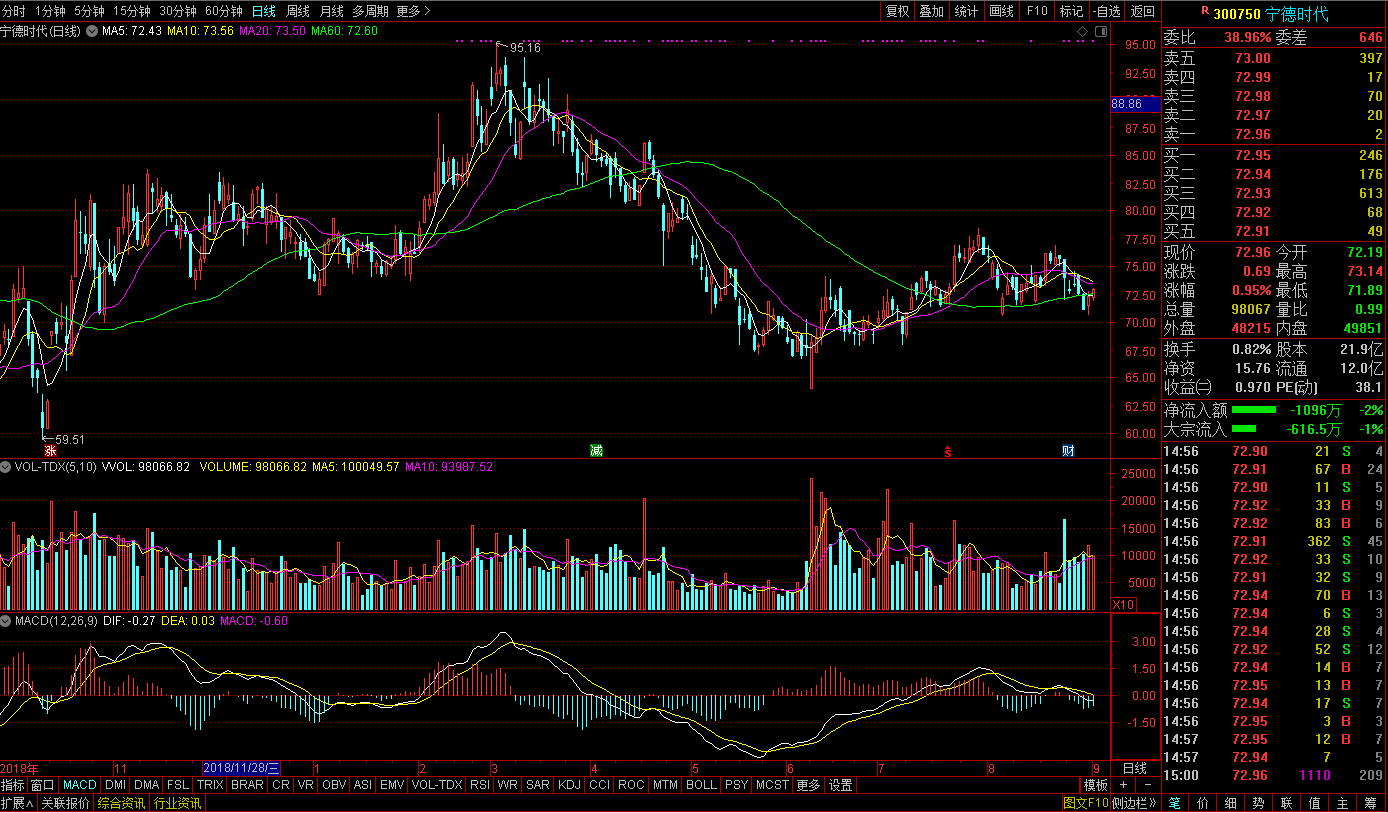Screen dimensions: 1388x813
Task: Toggle the side panel icon beside the diamond
Action: [x=1100, y=32]
